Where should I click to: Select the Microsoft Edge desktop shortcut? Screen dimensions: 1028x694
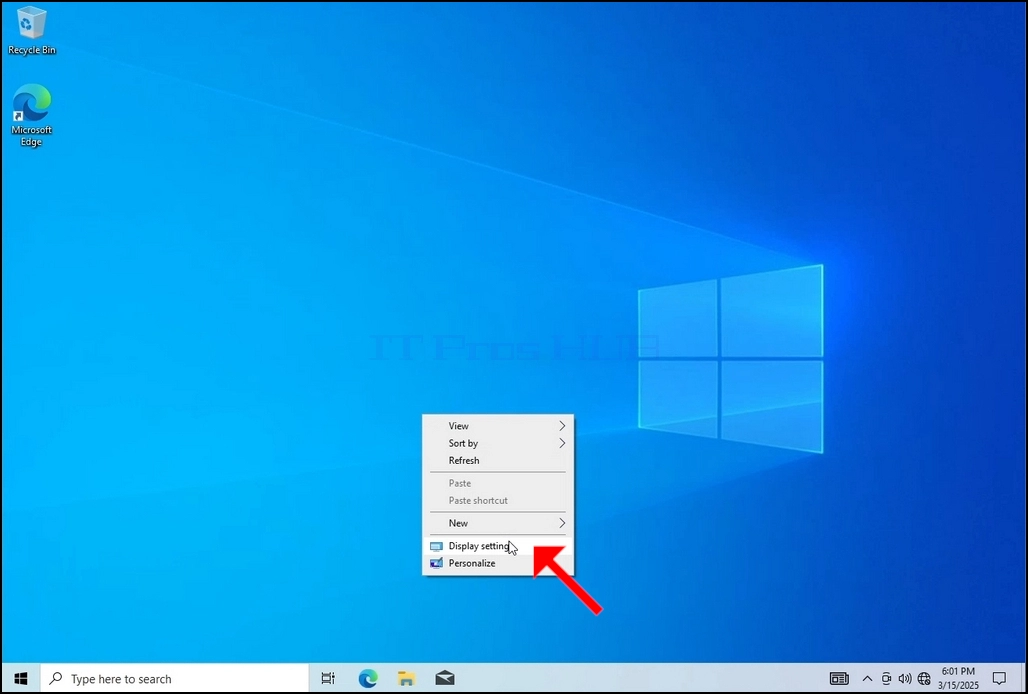(31, 115)
